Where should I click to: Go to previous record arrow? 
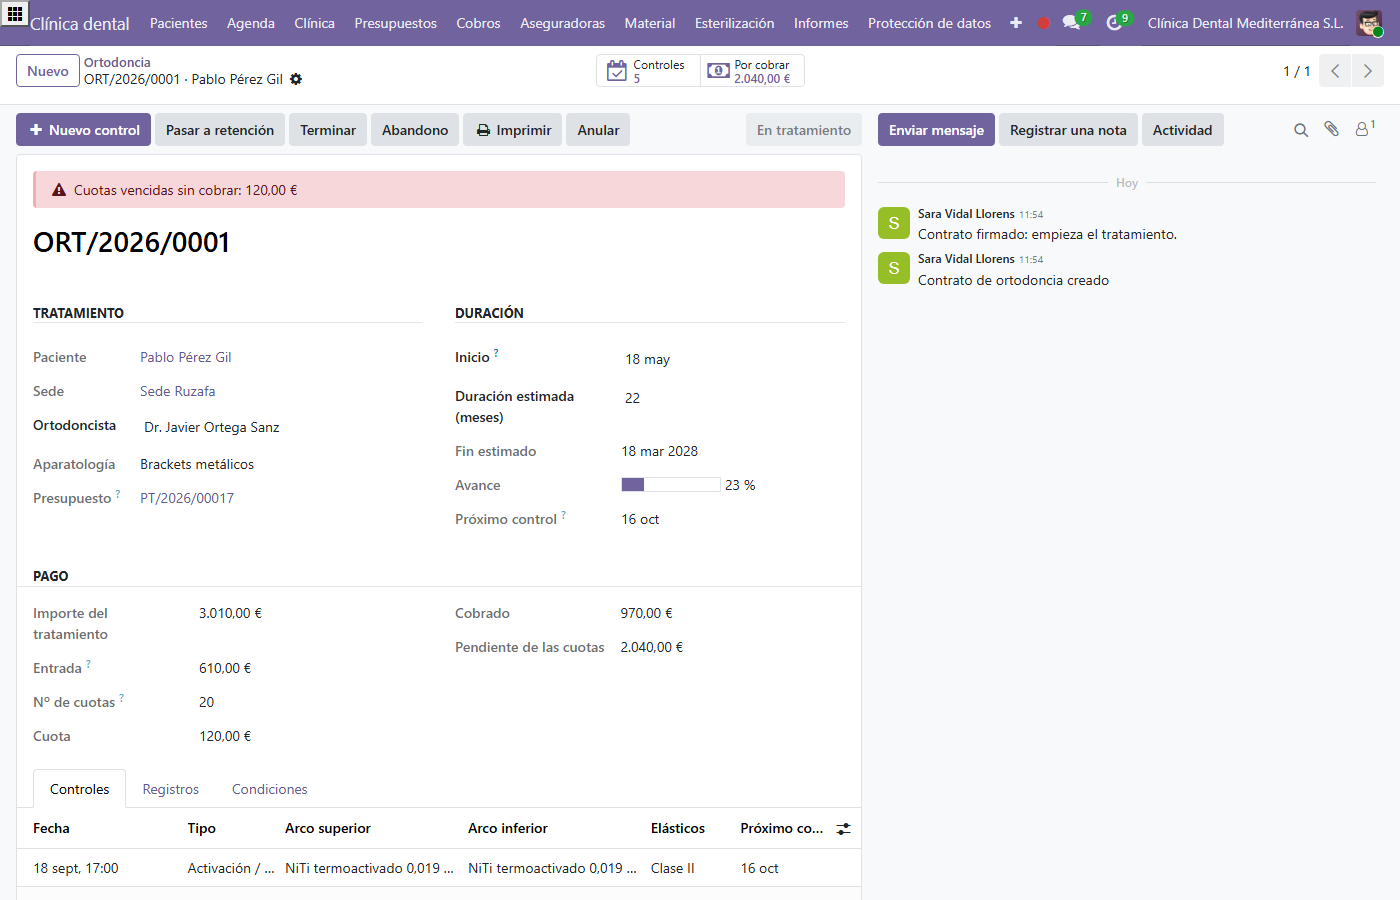coord(1335,71)
